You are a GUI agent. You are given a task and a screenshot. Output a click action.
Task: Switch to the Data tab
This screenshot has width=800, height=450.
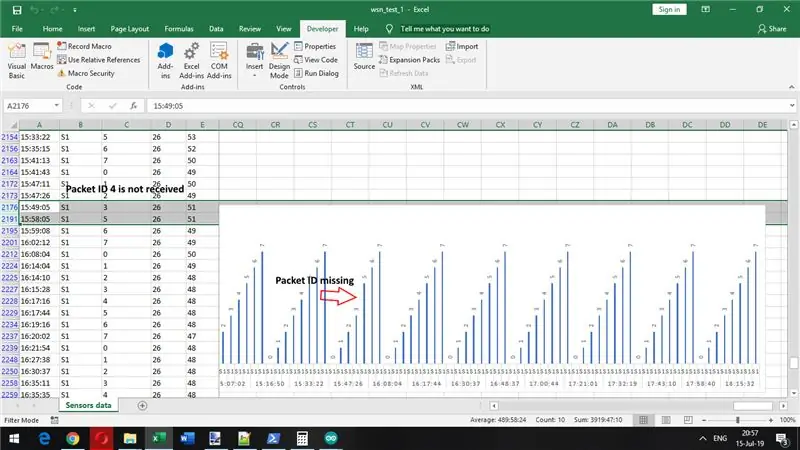click(x=216, y=29)
